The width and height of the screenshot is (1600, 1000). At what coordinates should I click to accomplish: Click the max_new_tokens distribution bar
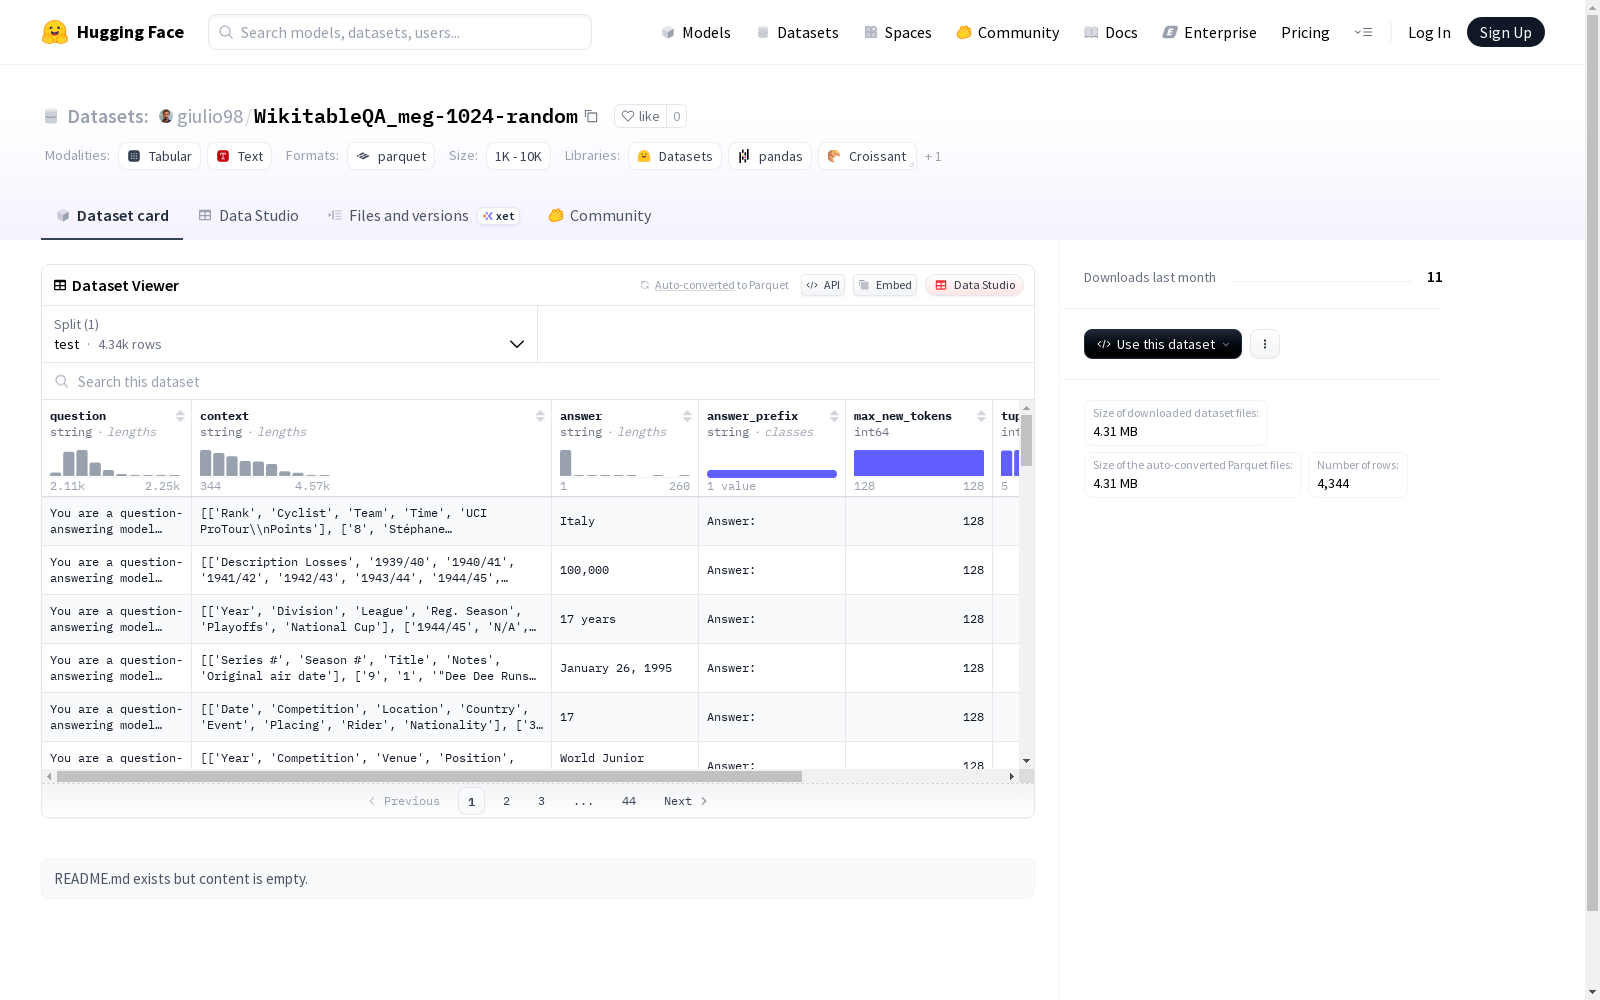[x=919, y=463]
